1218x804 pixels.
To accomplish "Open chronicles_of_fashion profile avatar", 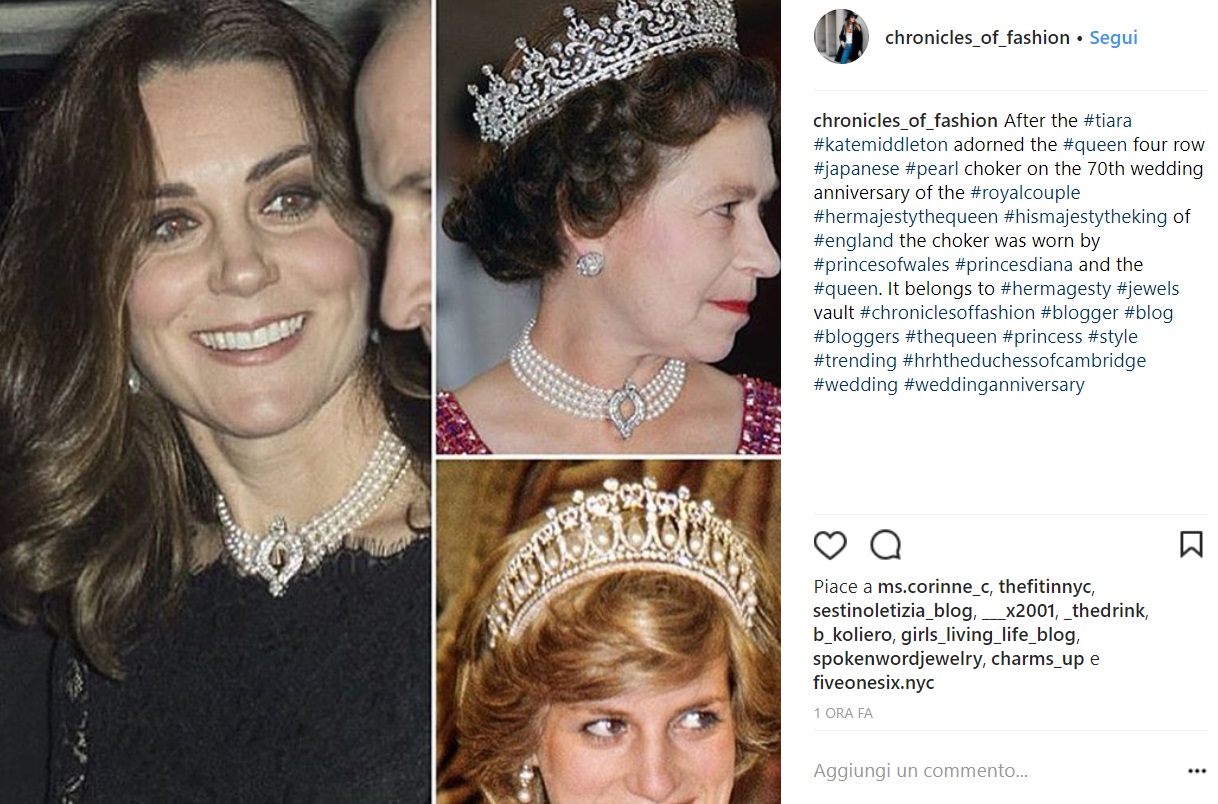I will pyautogui.click(x=841, y=38).
